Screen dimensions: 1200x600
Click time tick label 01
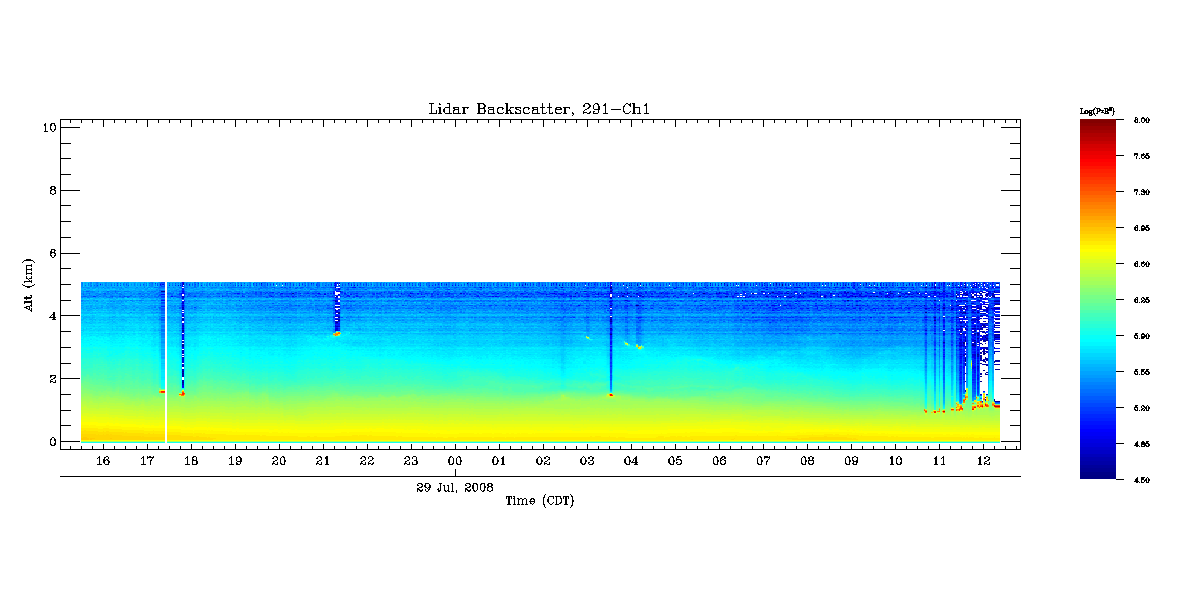tap(499, 461)
